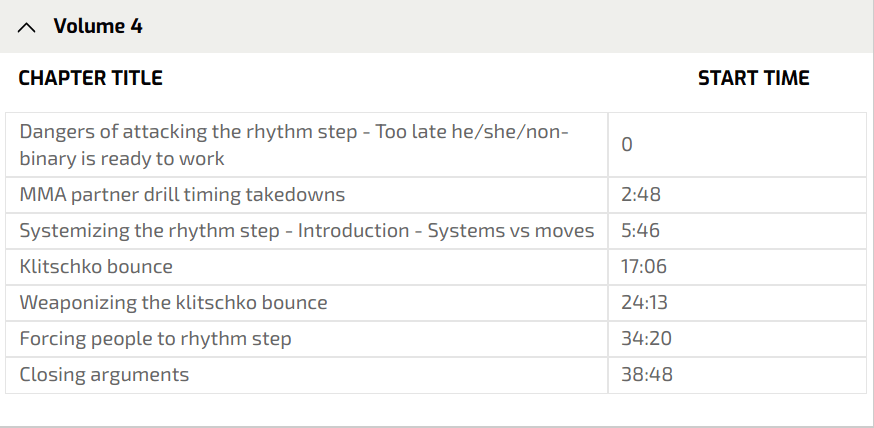Click the CHAPTER TITLE column header
Screen dimensions: 874x428
pos(90,78)
